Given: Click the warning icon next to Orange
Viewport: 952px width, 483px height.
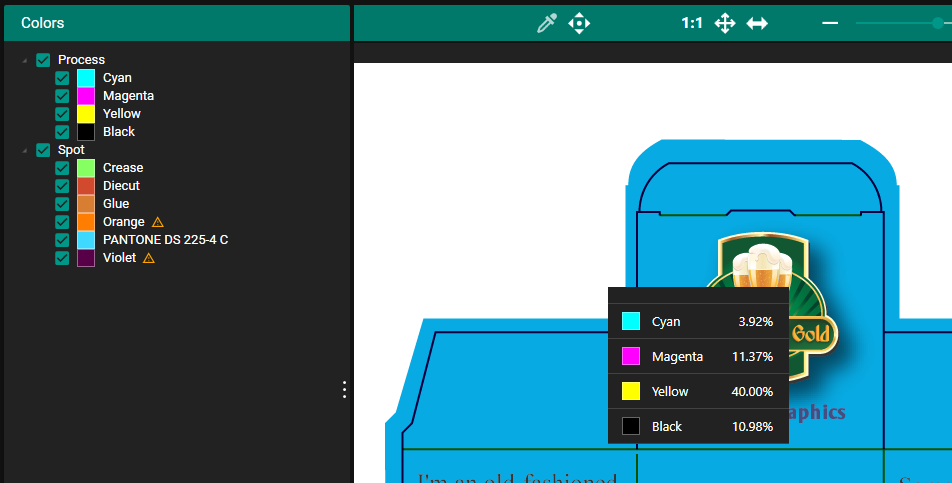Looking at the screenshot, I should pyautogui.click(x=157, y=222).
